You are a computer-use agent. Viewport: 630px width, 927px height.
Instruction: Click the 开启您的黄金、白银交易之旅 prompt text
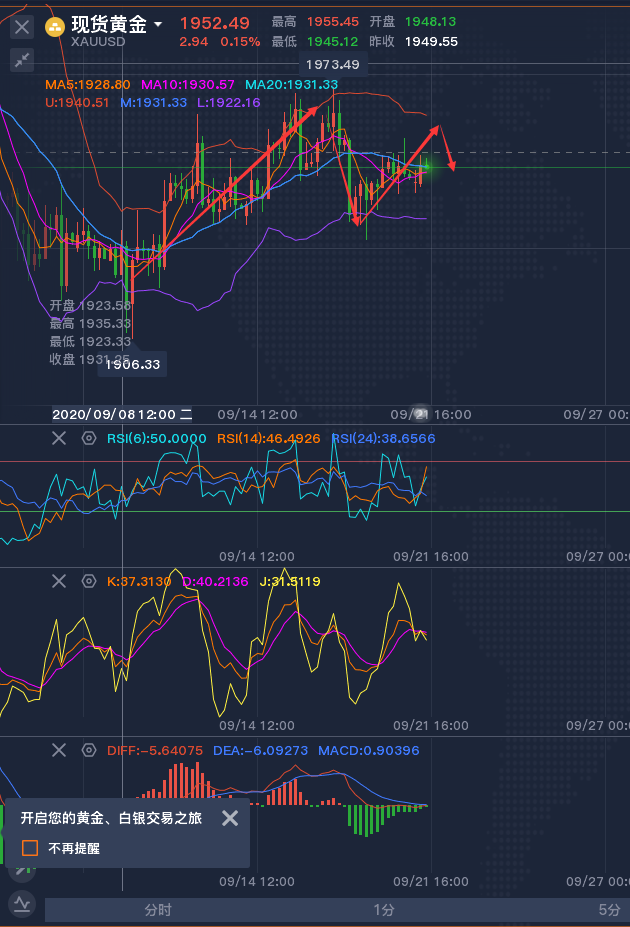point(111,818)
